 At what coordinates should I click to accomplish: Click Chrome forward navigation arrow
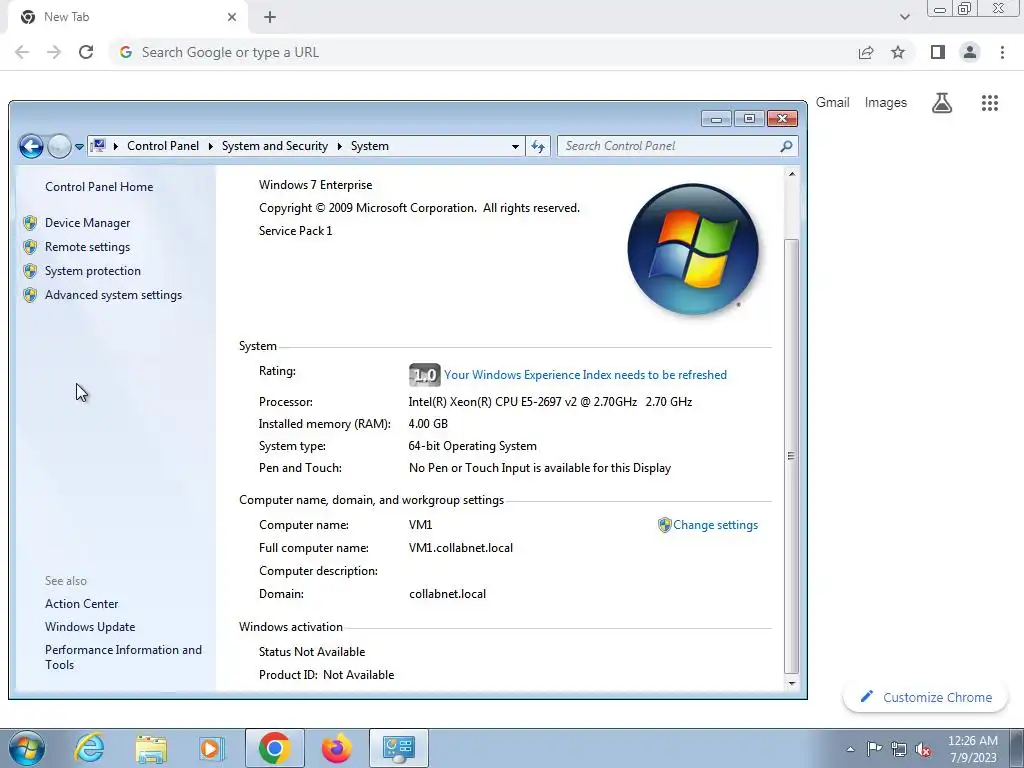pos(54,52)
